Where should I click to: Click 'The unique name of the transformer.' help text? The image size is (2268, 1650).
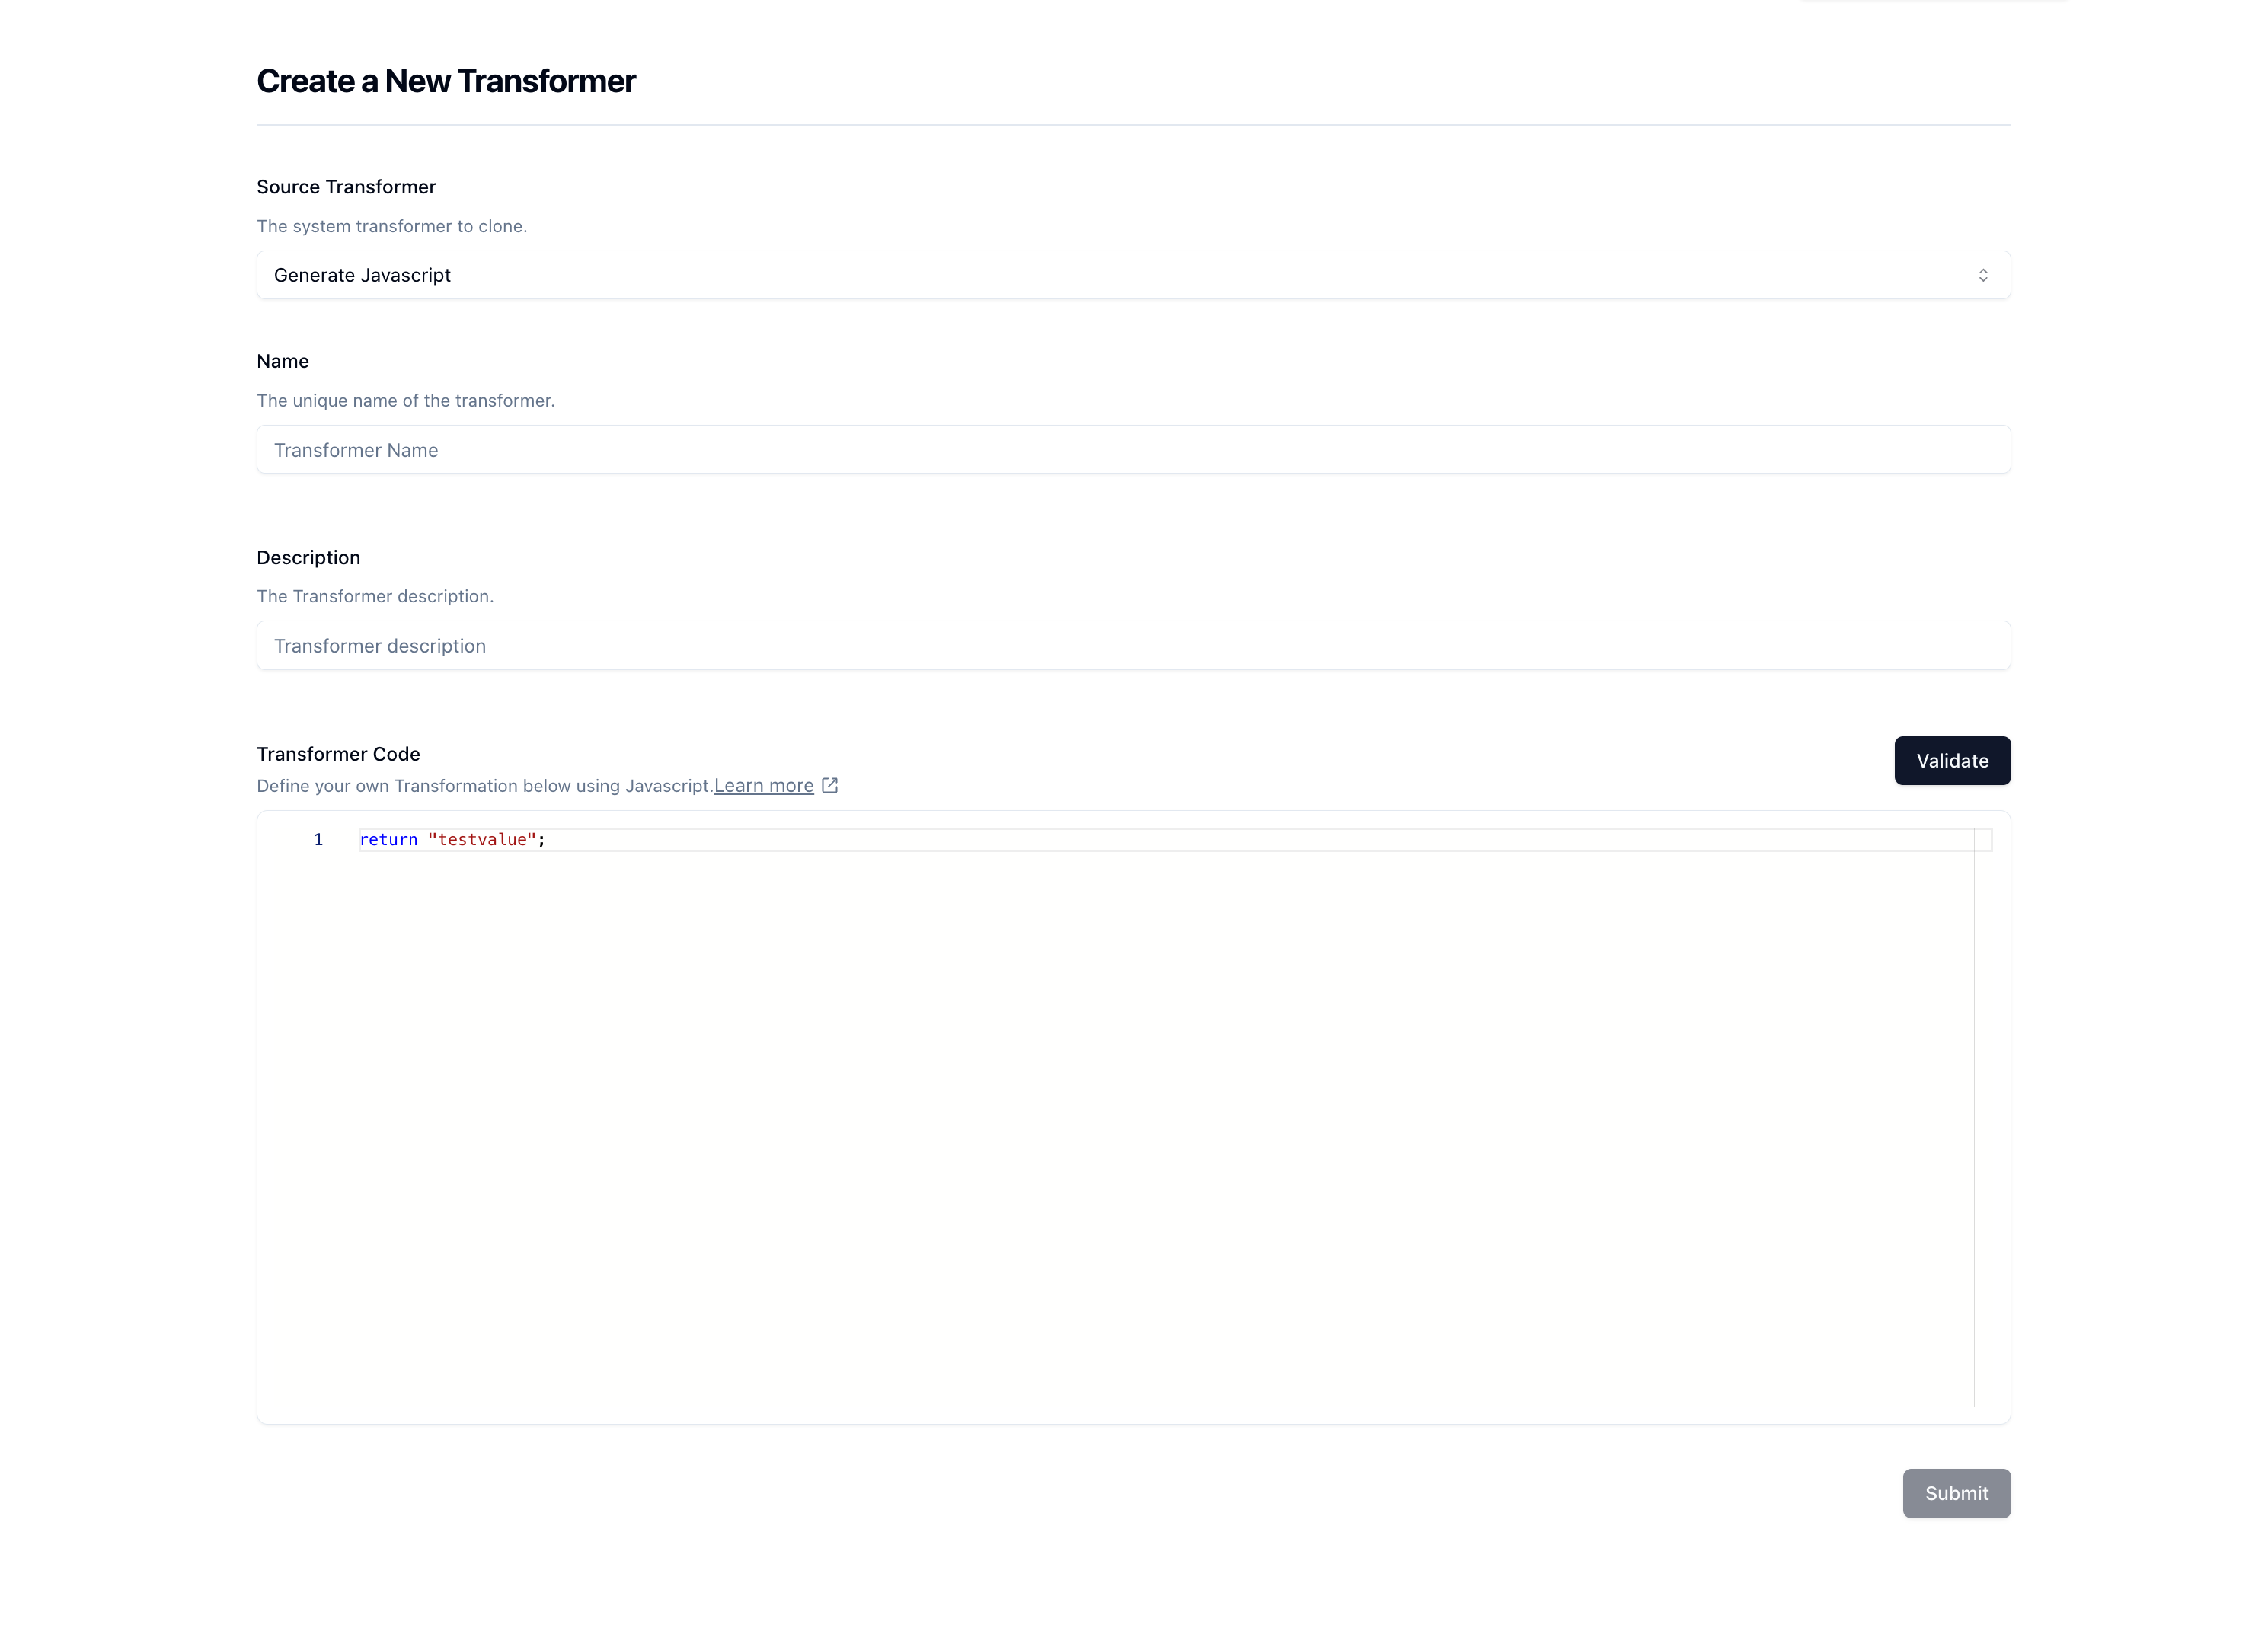click(406, 401)
